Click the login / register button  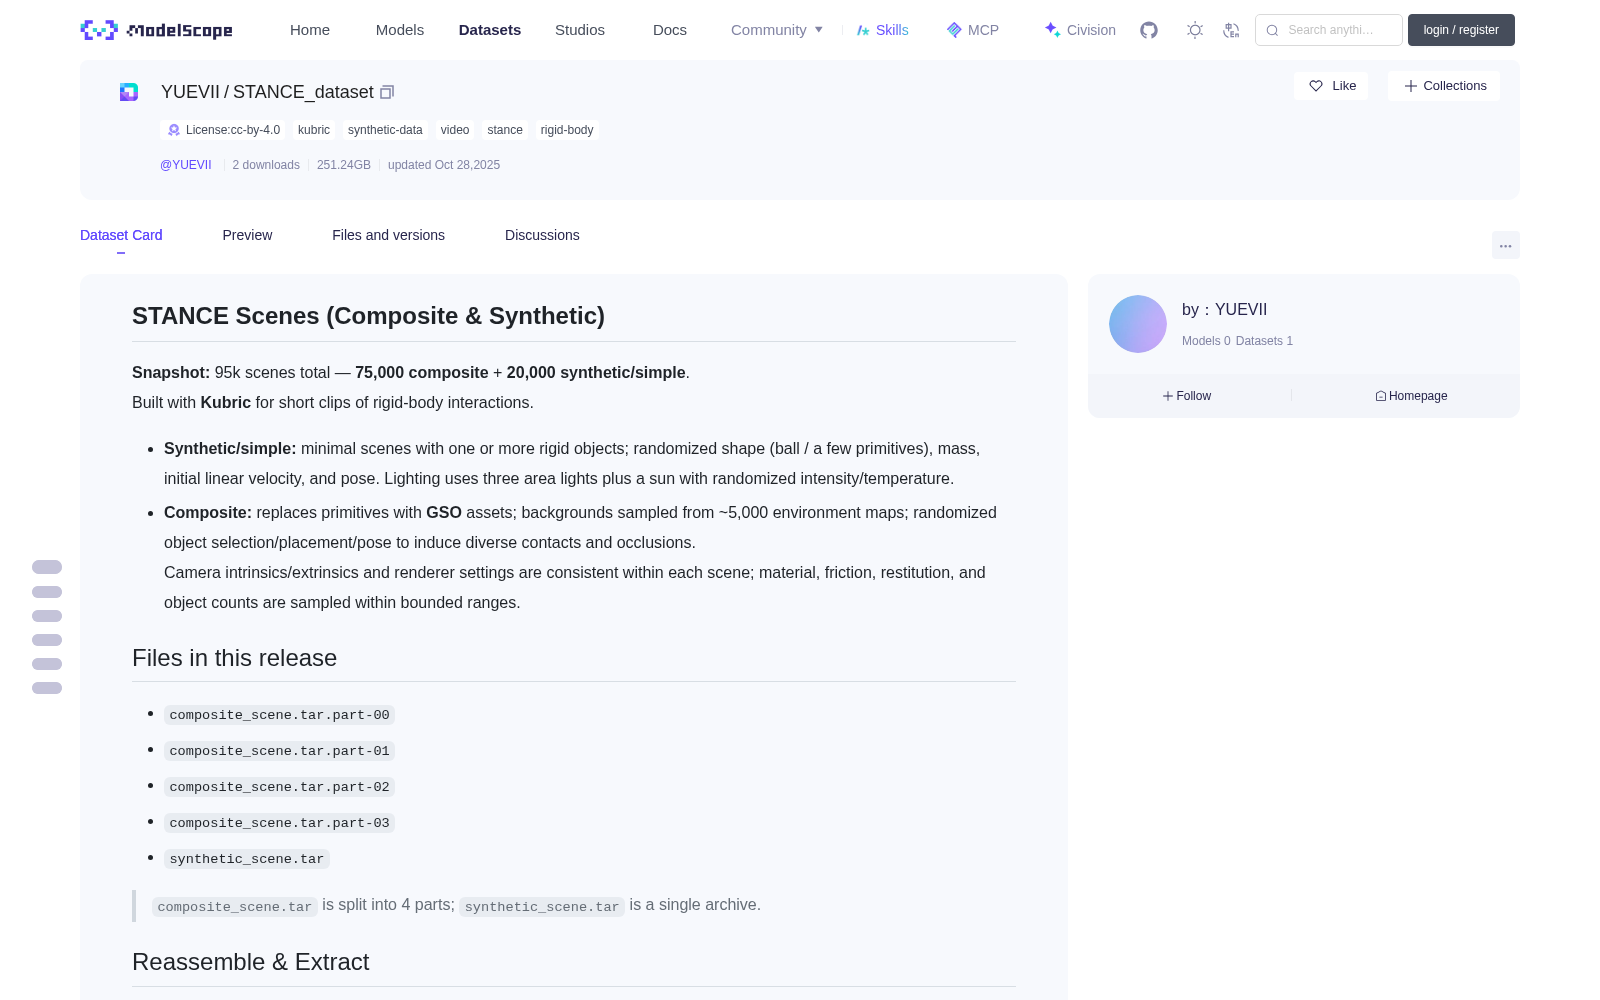(x=1461, y=30)
